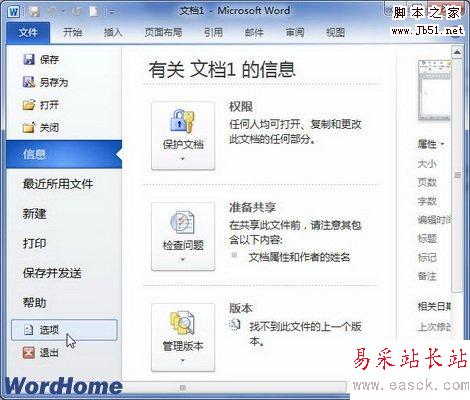Switch to the 审阅 ribbon tab
Image resolution: width=470 pixels, height=400 pixels.
[x=295, y=32]
